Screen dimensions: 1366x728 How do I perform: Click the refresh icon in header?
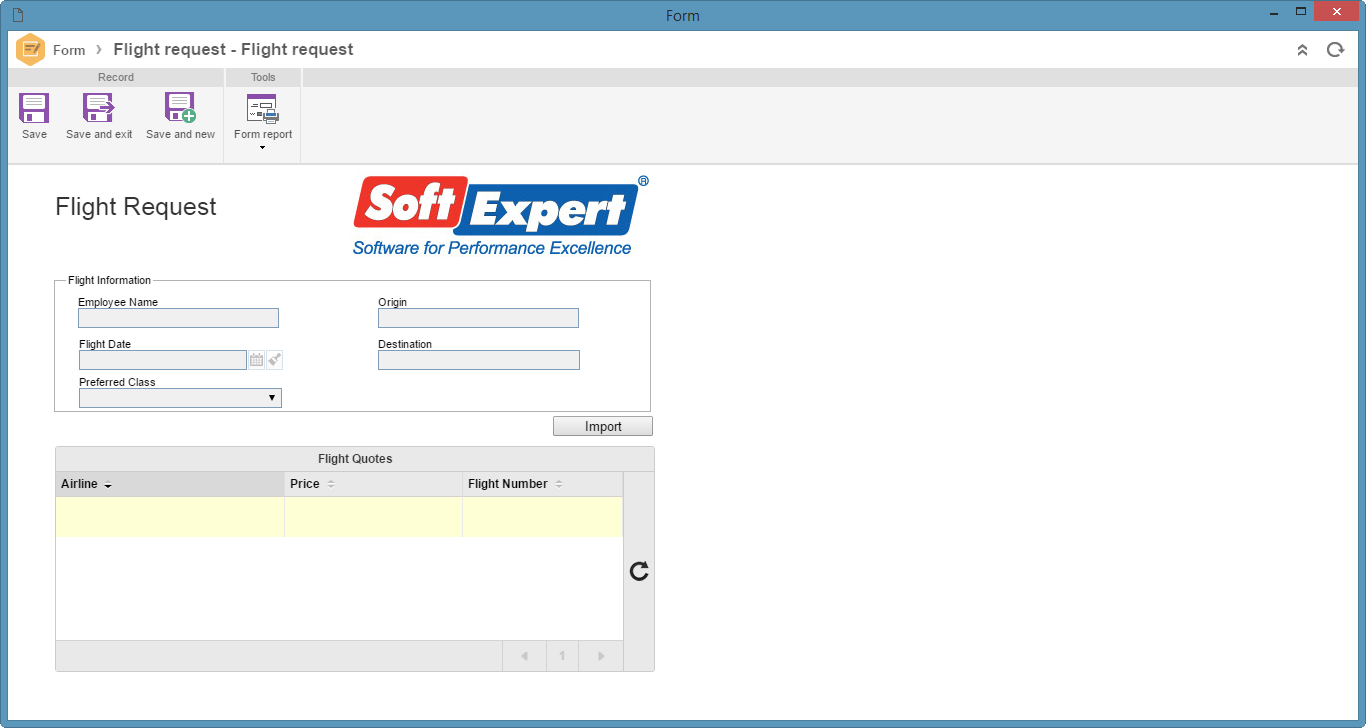point(1335,50)
